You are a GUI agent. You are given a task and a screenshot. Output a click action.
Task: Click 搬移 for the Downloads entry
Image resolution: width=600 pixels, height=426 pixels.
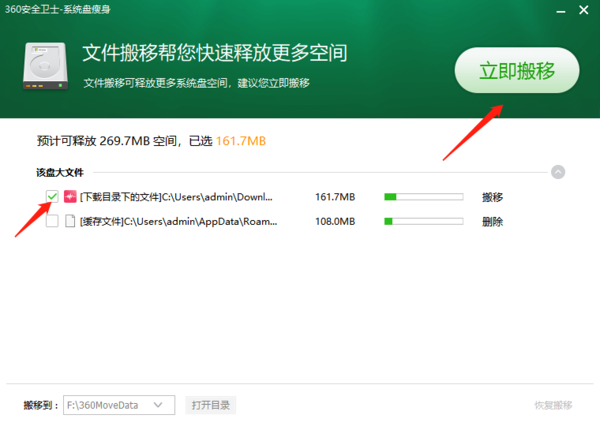point(492,197)
